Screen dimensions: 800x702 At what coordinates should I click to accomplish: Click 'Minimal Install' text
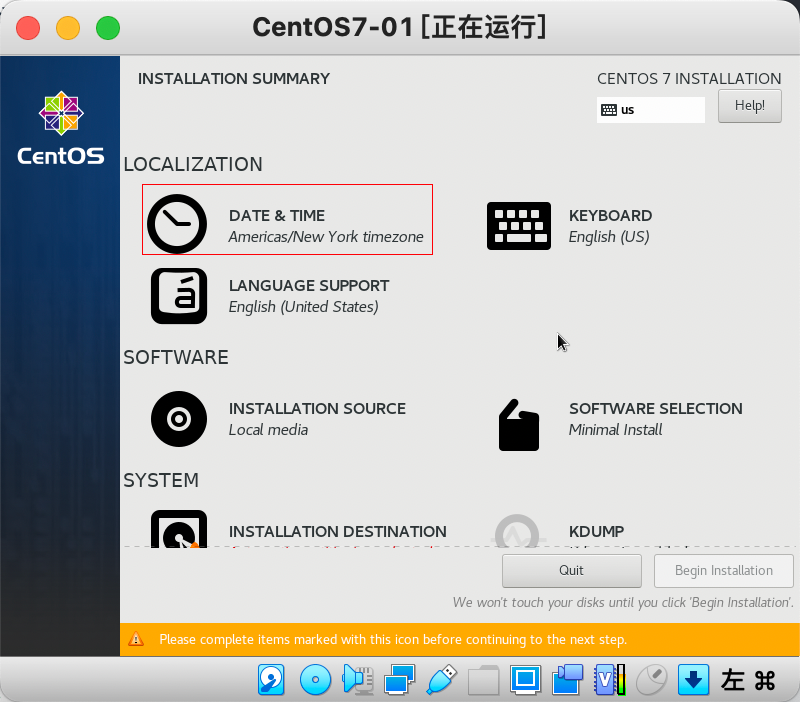pos(615,430)
